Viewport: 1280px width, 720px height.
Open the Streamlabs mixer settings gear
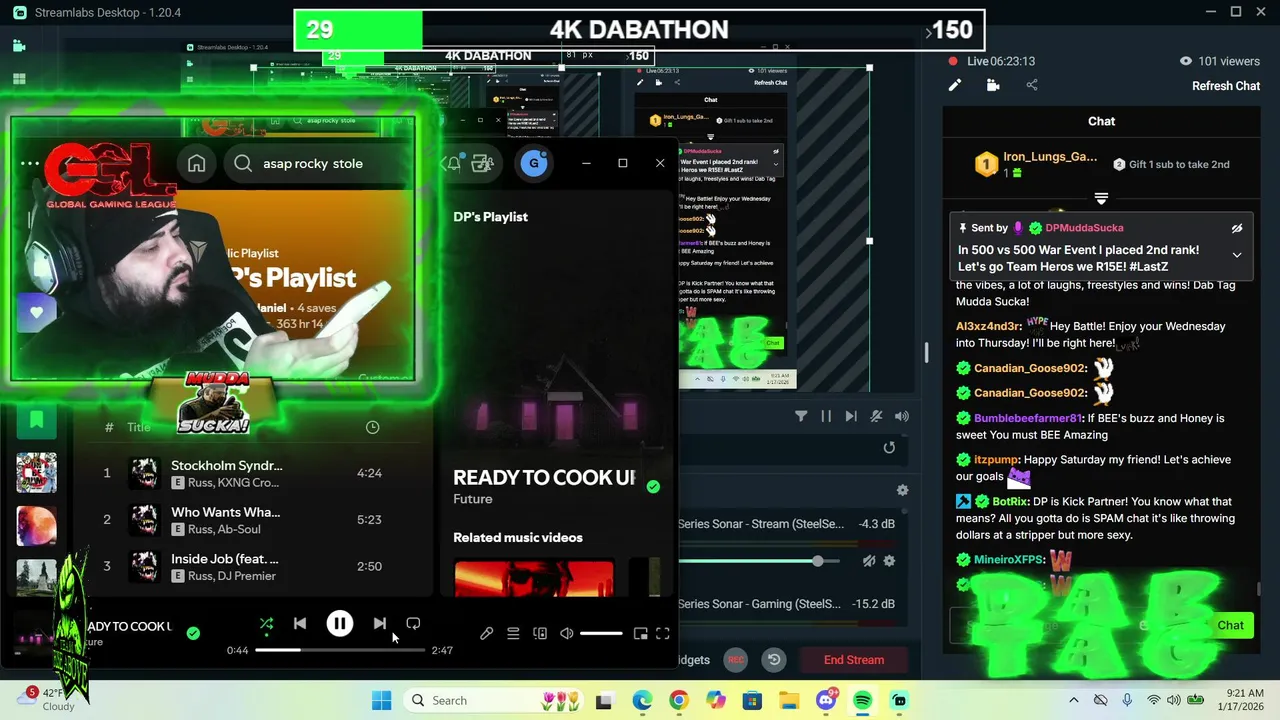[x=902, y=490]
